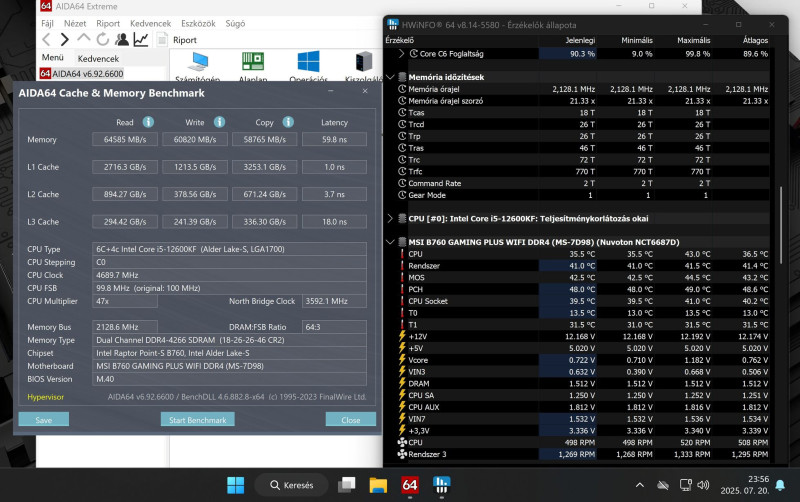
Task: Open AIDA64 favorites user icon
Action: (122, 39)
